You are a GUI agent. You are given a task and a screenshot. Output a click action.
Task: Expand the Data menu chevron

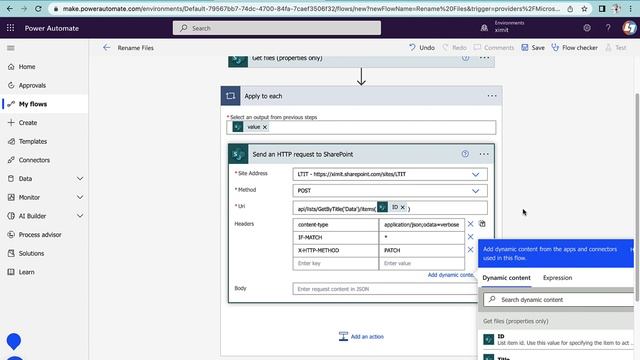[x=80, y=178]
